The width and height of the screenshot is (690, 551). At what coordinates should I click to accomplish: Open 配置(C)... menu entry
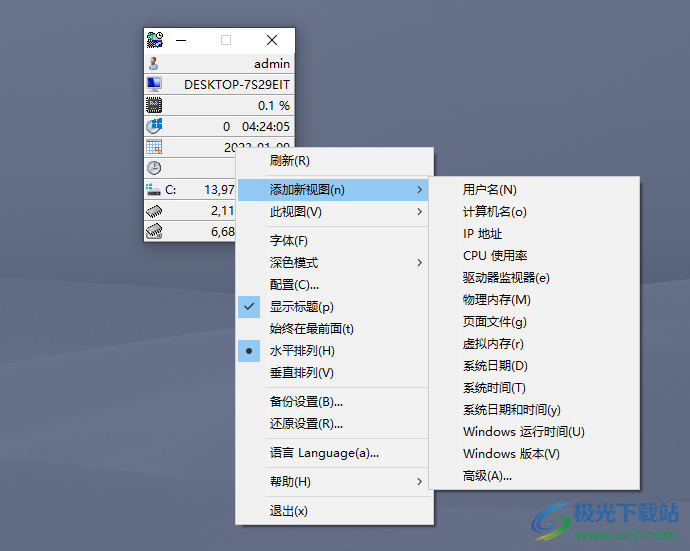[334, 285]
